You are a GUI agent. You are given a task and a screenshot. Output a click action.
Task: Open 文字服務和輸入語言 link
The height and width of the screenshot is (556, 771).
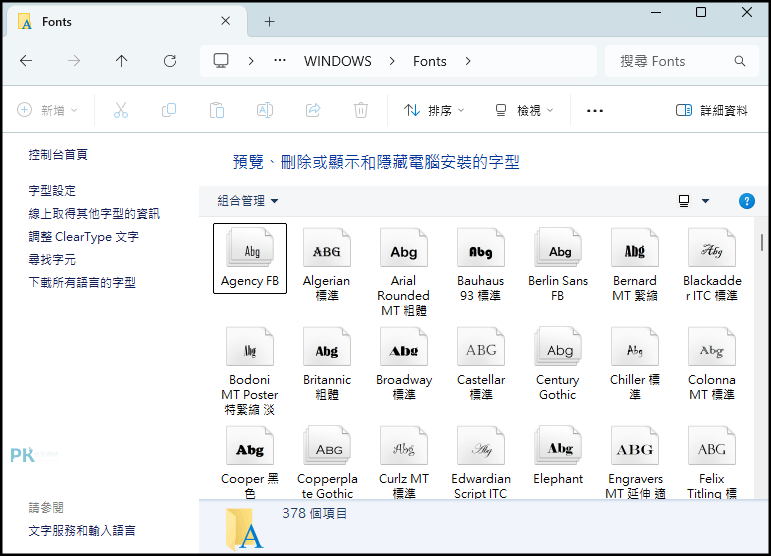pos(82,531)
